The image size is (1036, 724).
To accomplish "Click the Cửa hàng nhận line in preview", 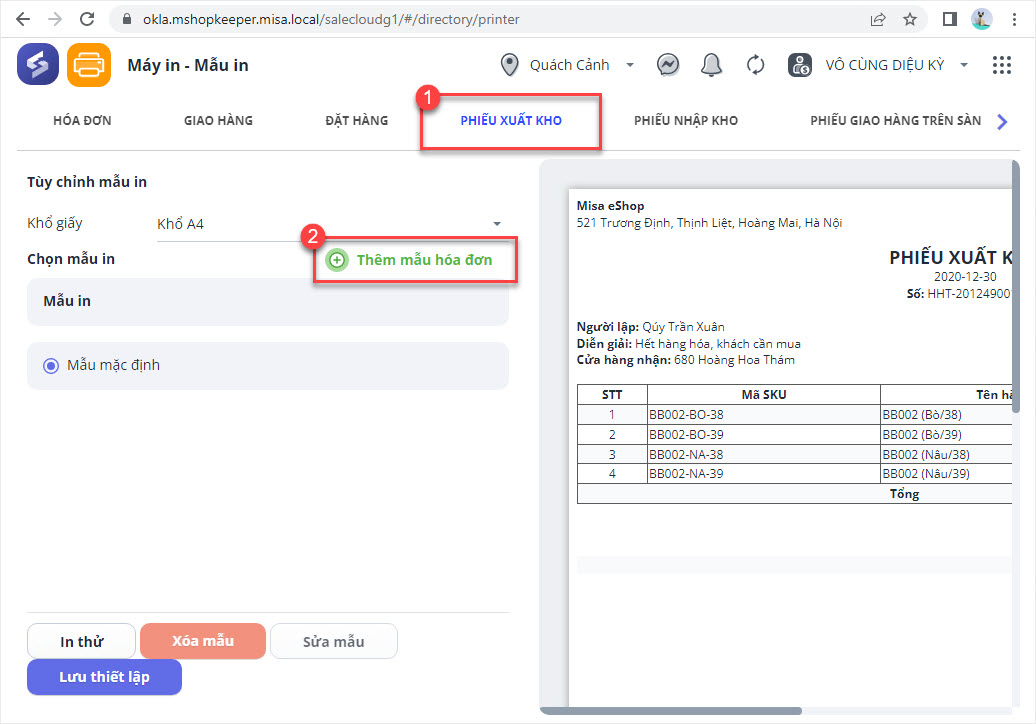I will coord(686,359).
